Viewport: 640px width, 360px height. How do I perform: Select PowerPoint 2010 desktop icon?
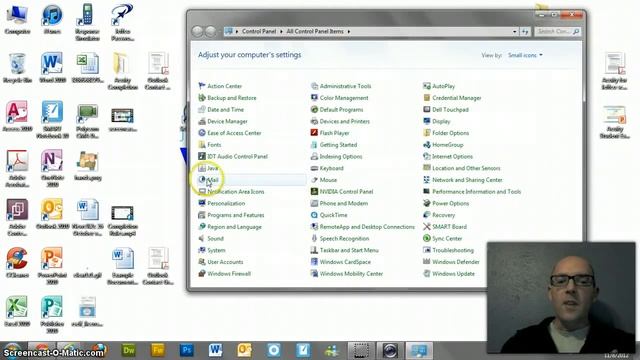click(x=52, y=265)
